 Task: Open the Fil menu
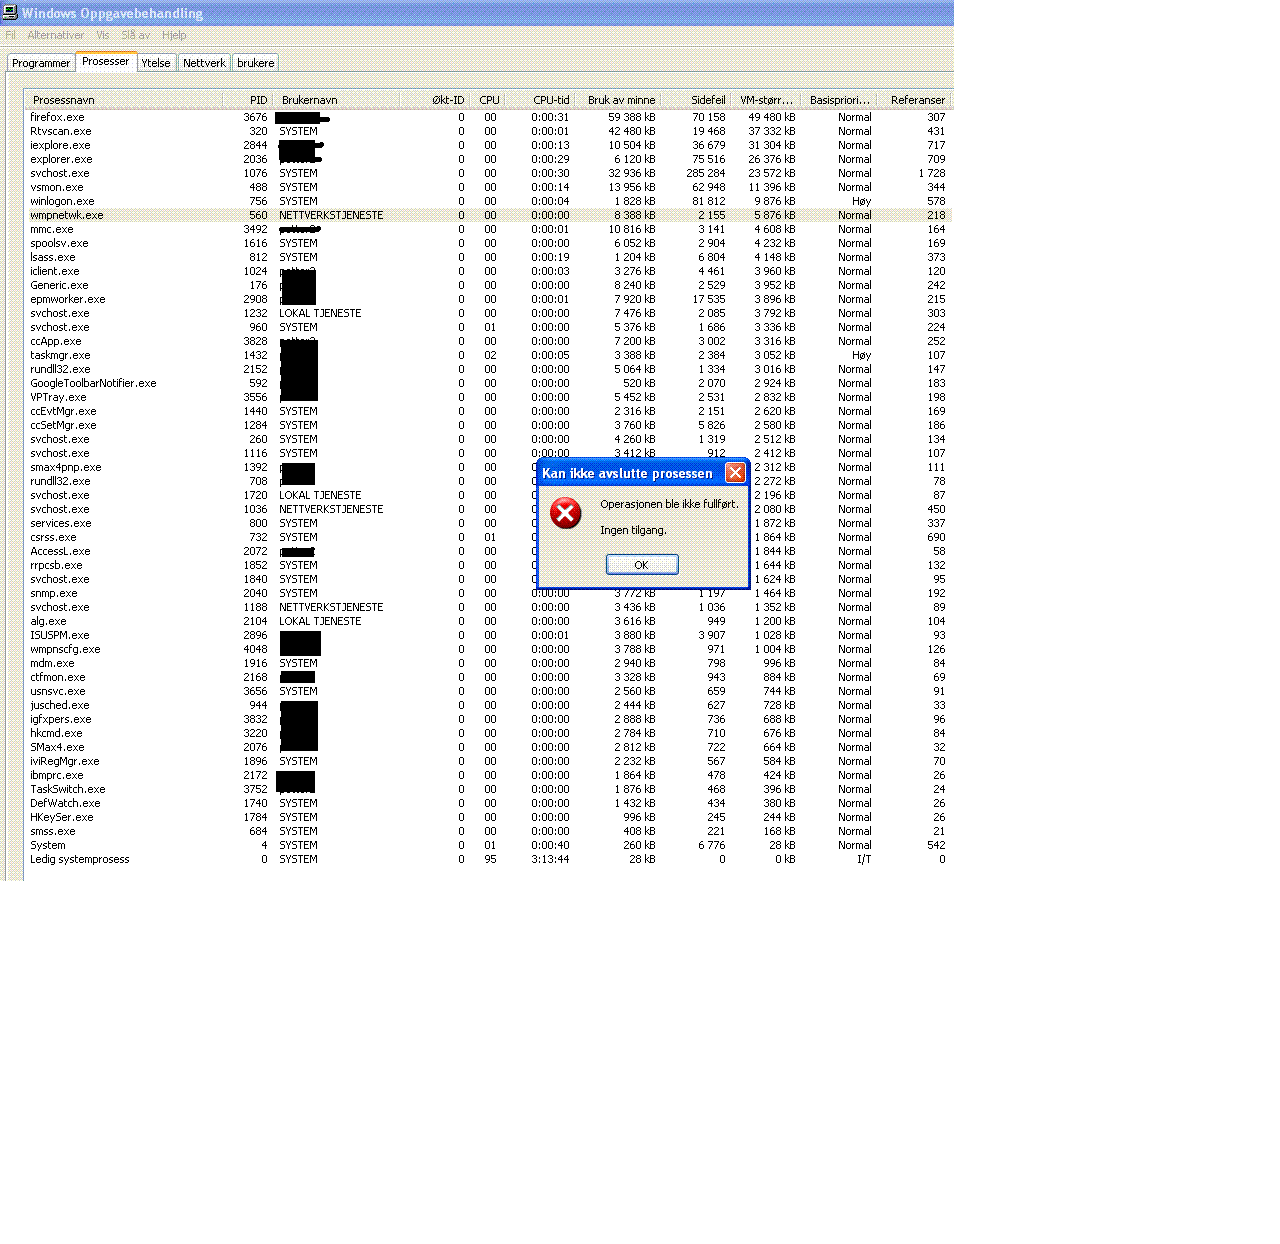[x=11, y=35]
